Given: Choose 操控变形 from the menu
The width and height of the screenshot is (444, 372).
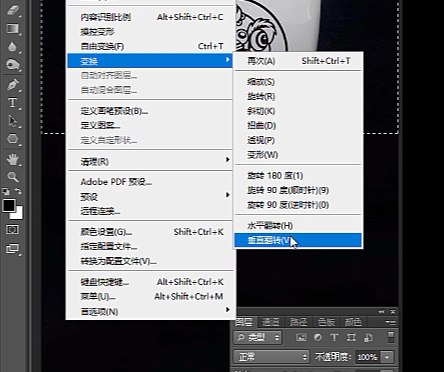Looking at the screenshot, I should click(x=151, y=32).
